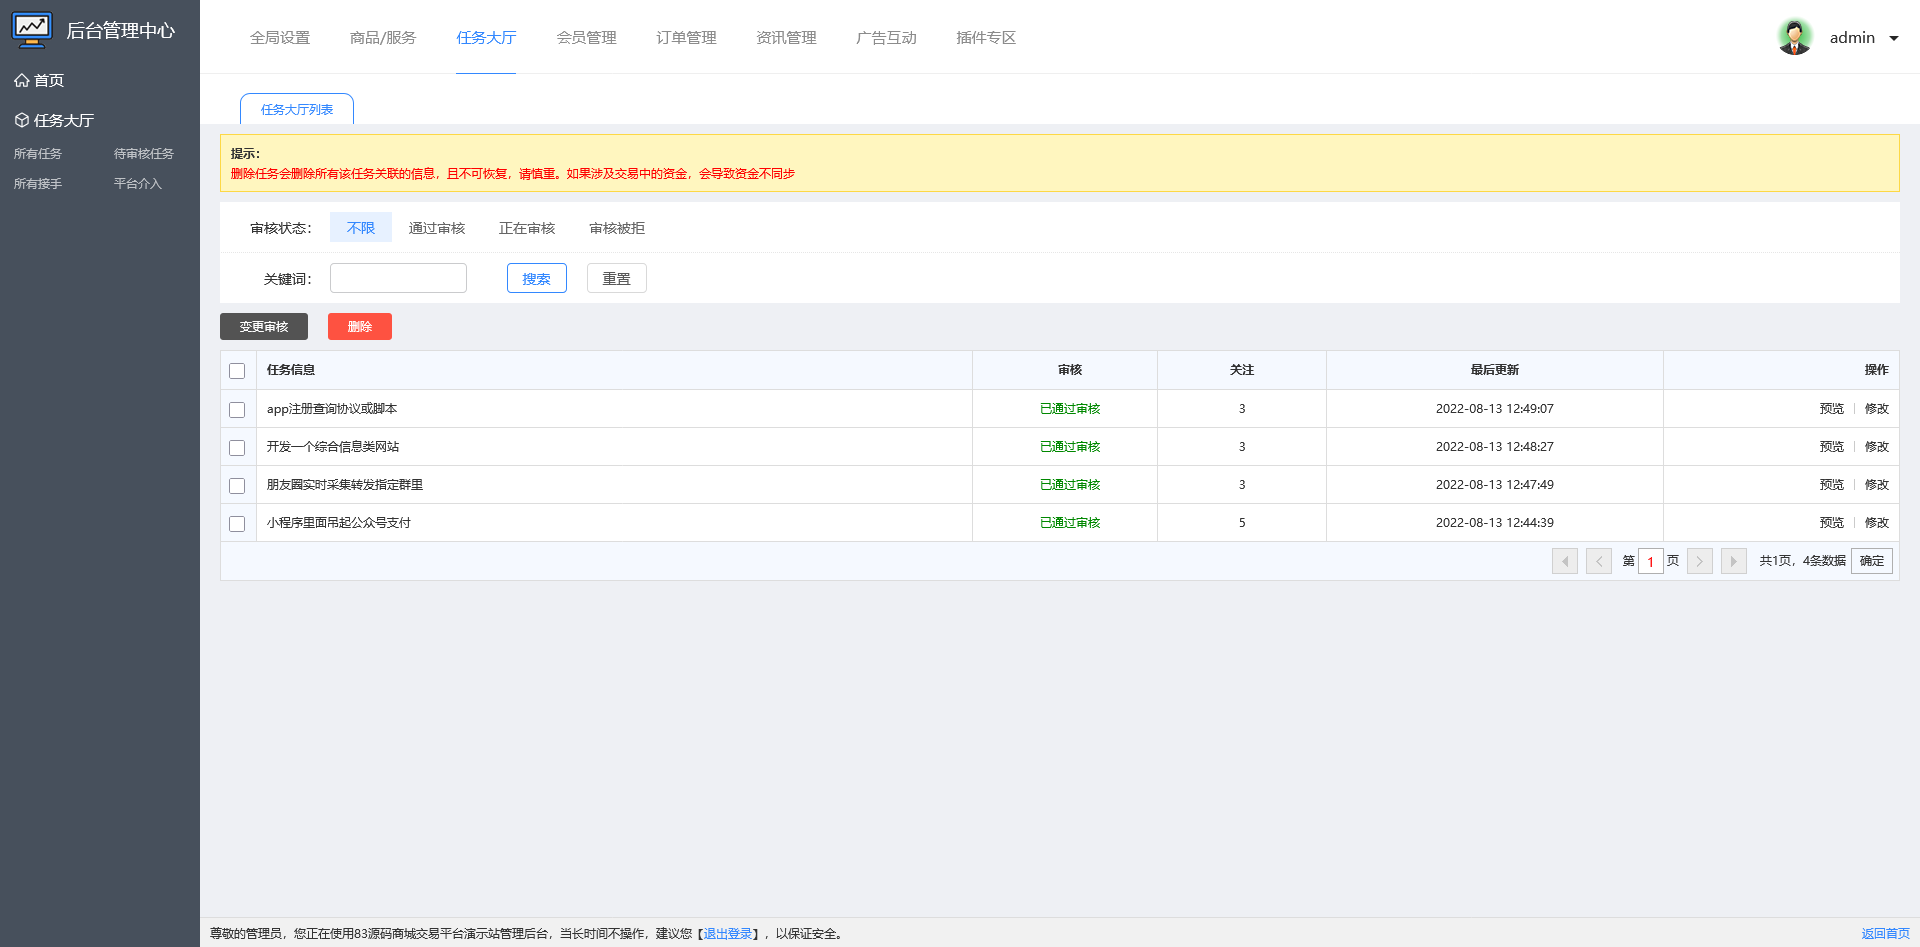Open the 订单管理 top menu
The height and width of the screenshot is (947, 1920).
[686, 37]
